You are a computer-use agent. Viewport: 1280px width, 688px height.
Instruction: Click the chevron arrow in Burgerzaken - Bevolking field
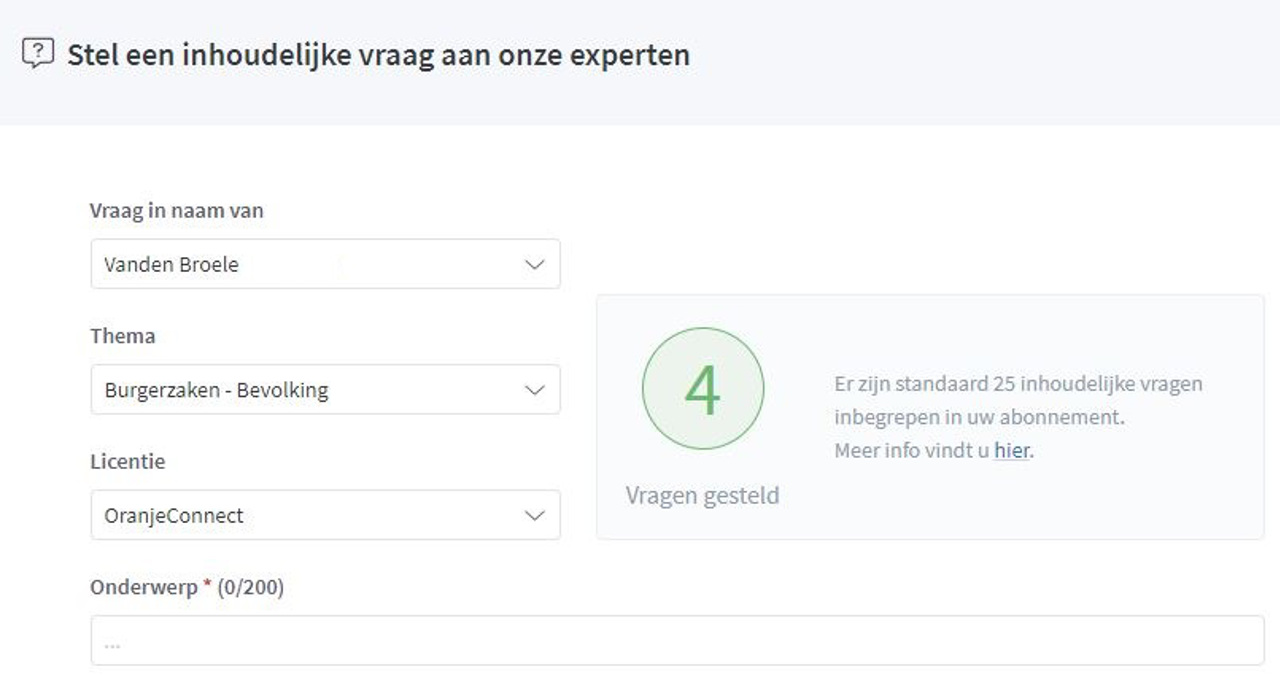pyautogui.click(x=535, y=390)
